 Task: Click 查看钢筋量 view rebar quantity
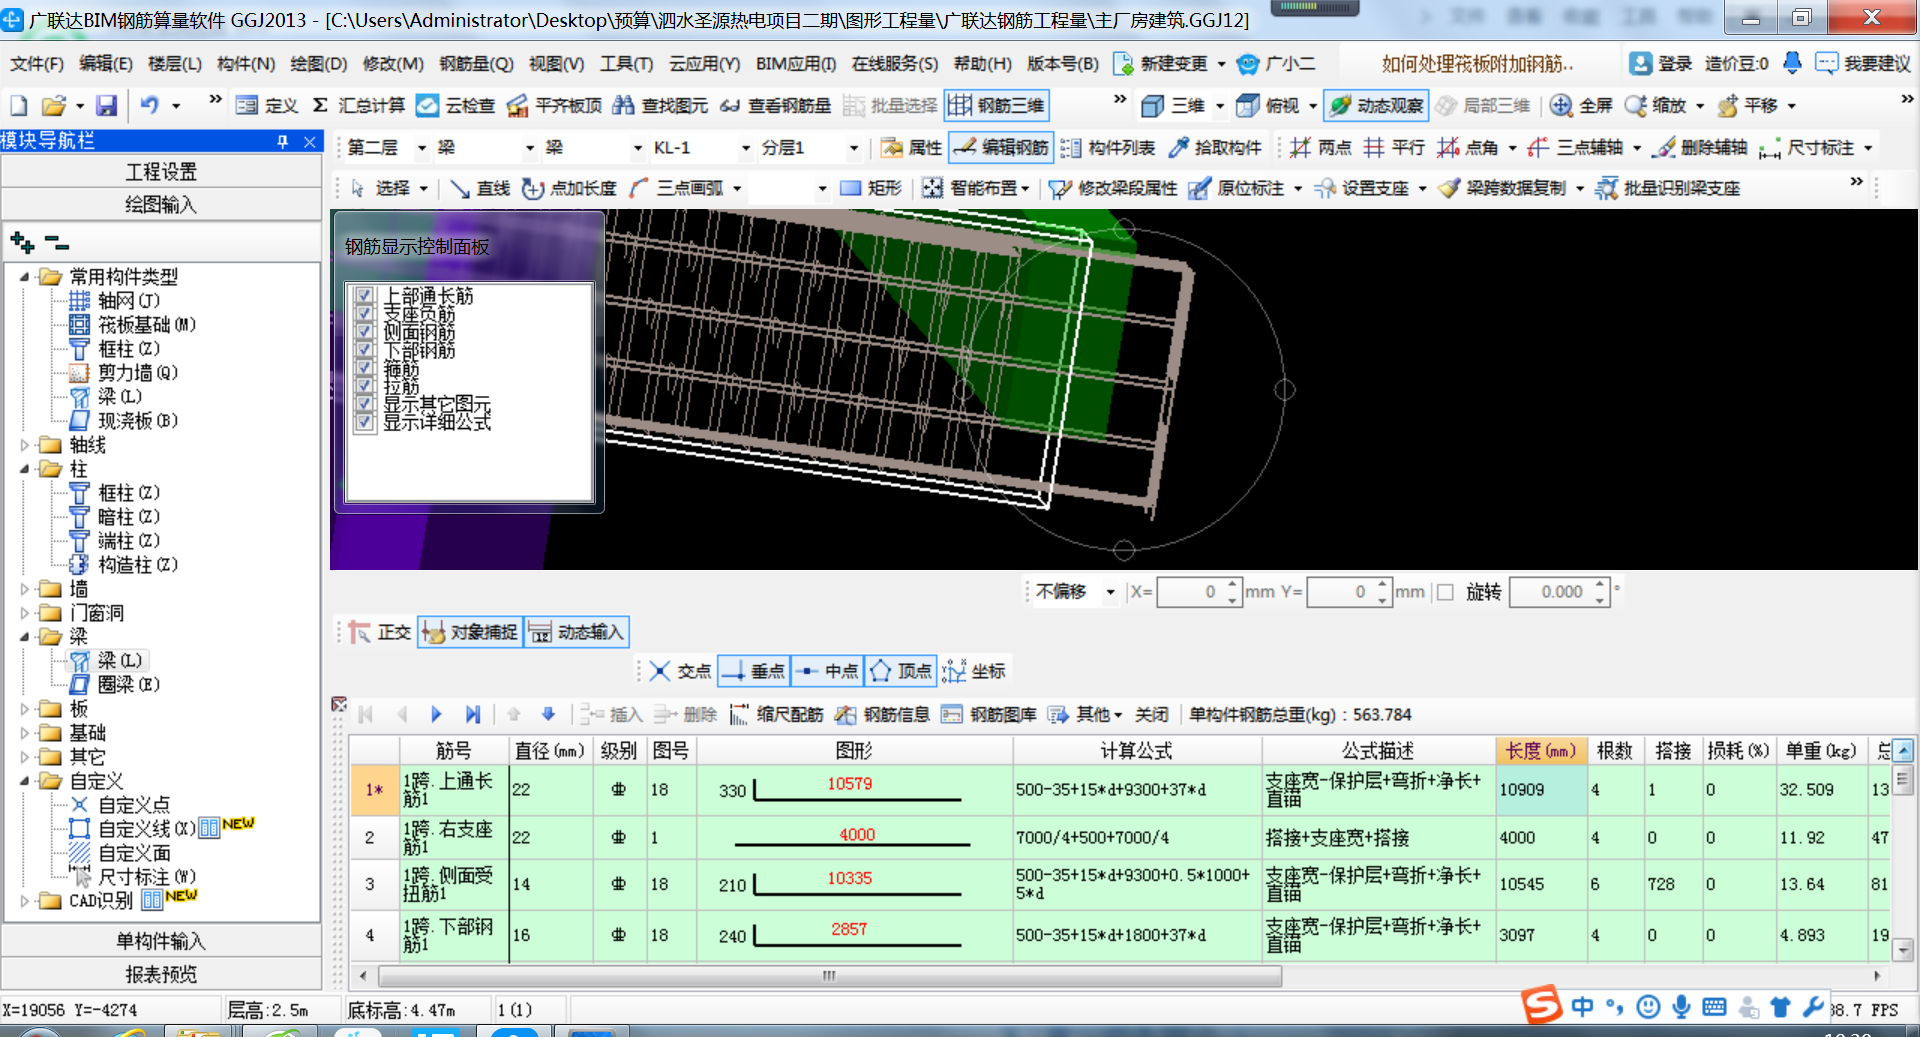click(775, 105)
